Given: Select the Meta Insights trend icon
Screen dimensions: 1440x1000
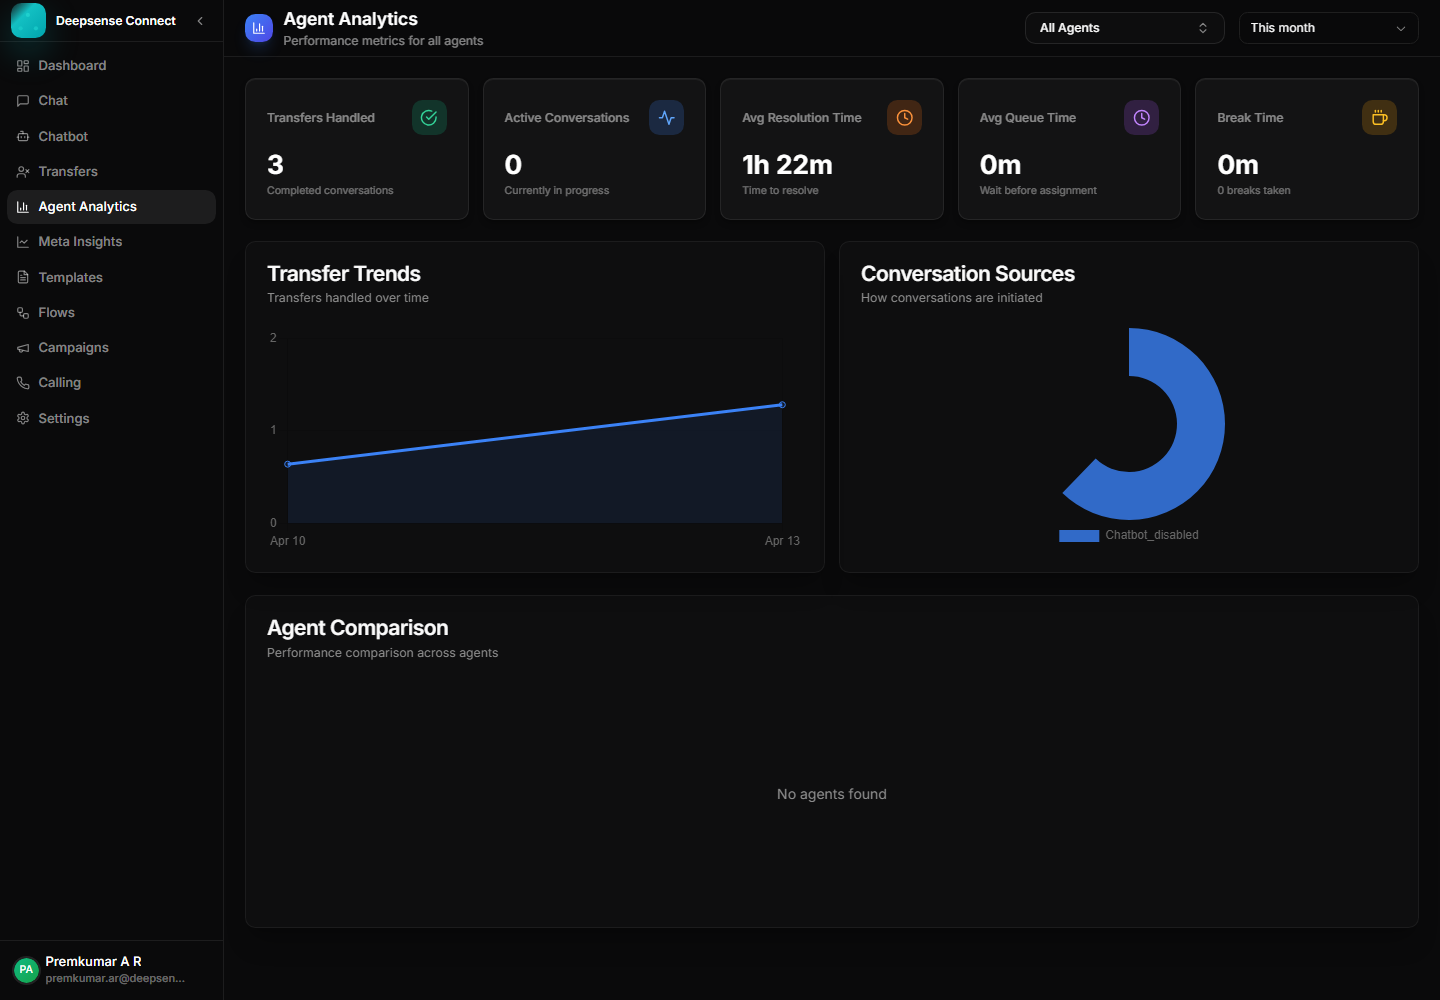Looking at the screenshot, I should click(x=22, y=241).
